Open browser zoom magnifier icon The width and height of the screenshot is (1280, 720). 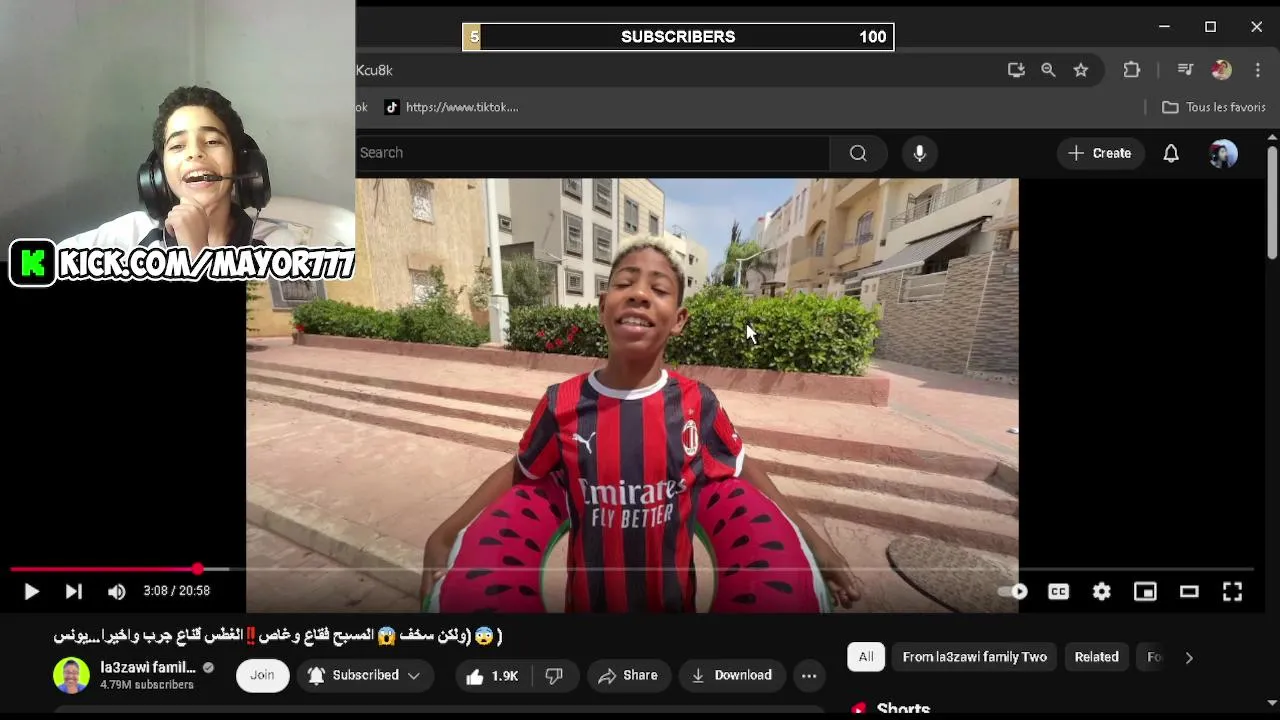click(x=1048, y=70)
